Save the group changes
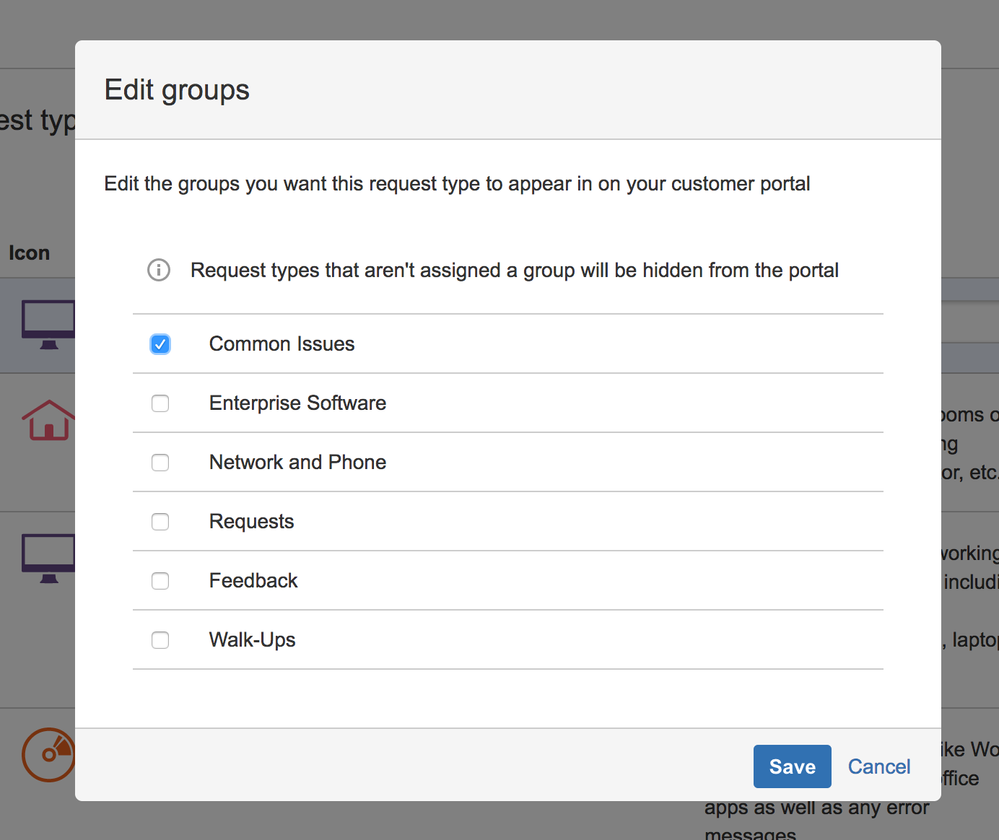Screen dimensions: 999x840 pyautogui.click(x=792, y=767)
